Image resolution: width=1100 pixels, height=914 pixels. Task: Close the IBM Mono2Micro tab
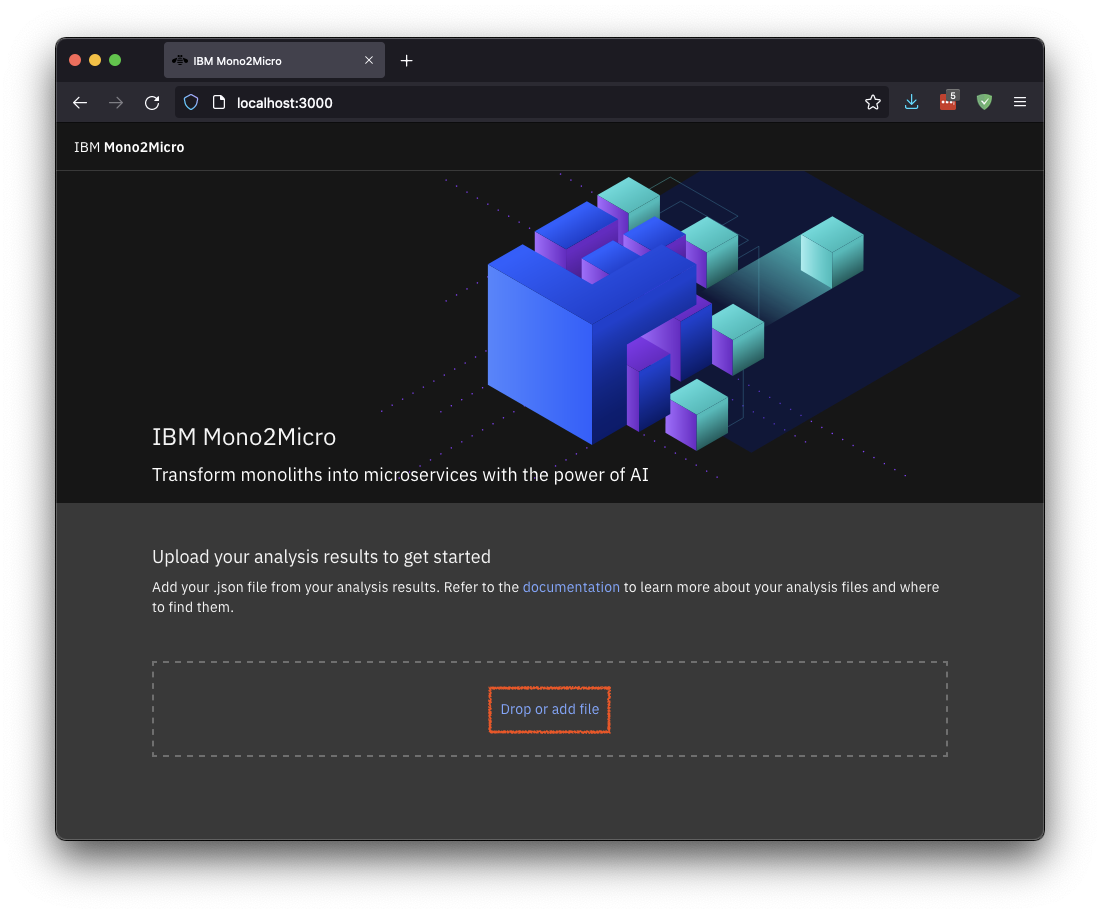369,60
